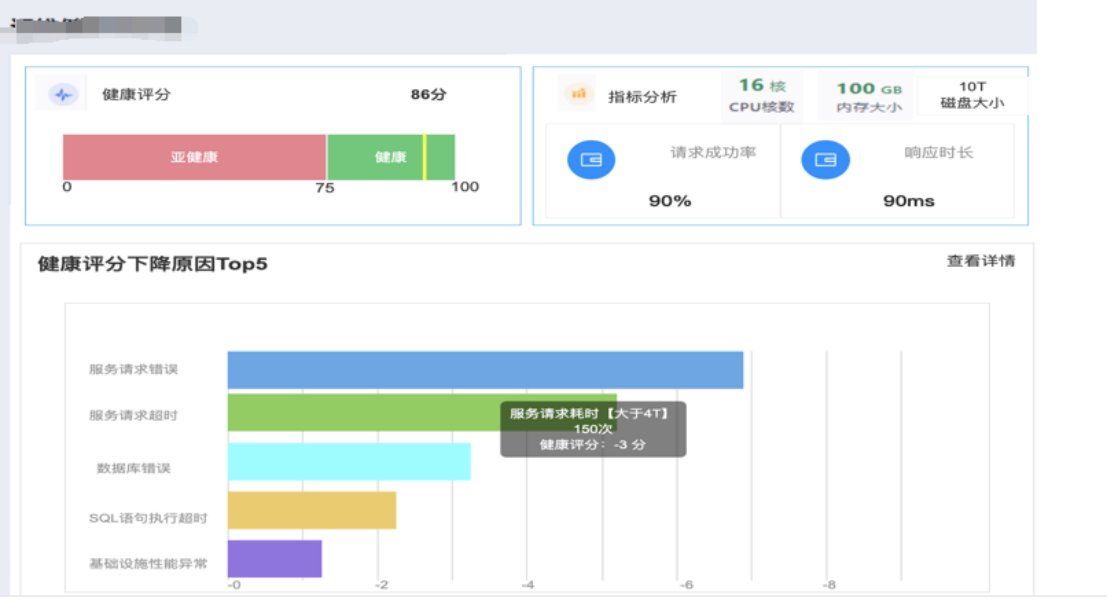Image resolution: width=1108 pixels, height=605 pixels.
Task: Select the cyan 数据库错误 bar
Action: click(348, 462)
